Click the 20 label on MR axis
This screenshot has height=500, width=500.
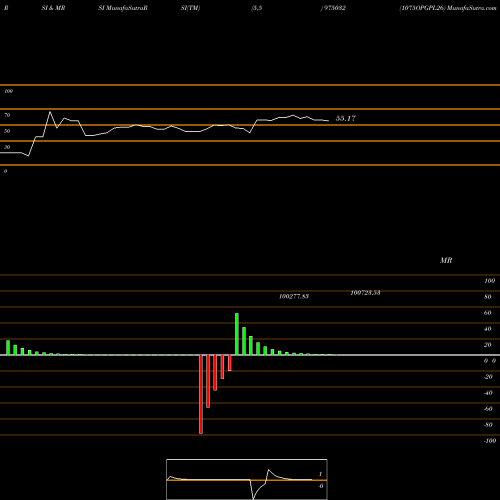[488, 345]
